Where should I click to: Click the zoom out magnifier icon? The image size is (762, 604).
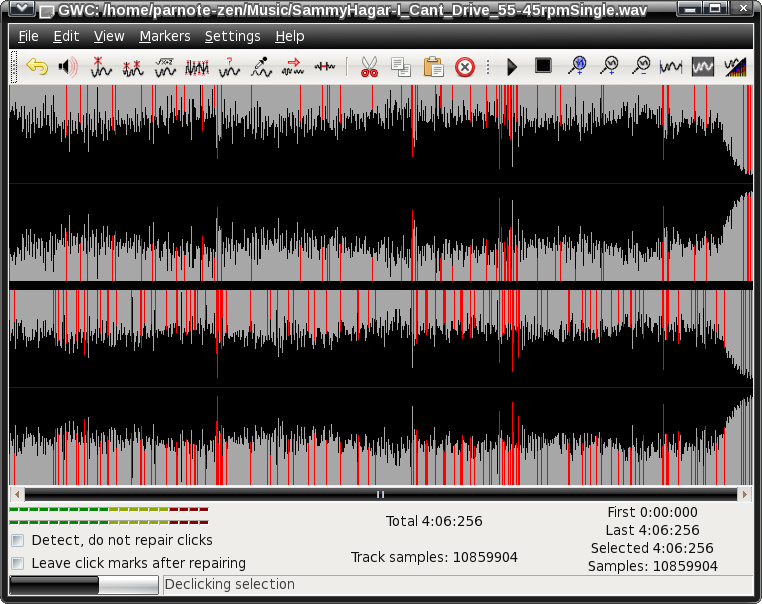(641, 66)
